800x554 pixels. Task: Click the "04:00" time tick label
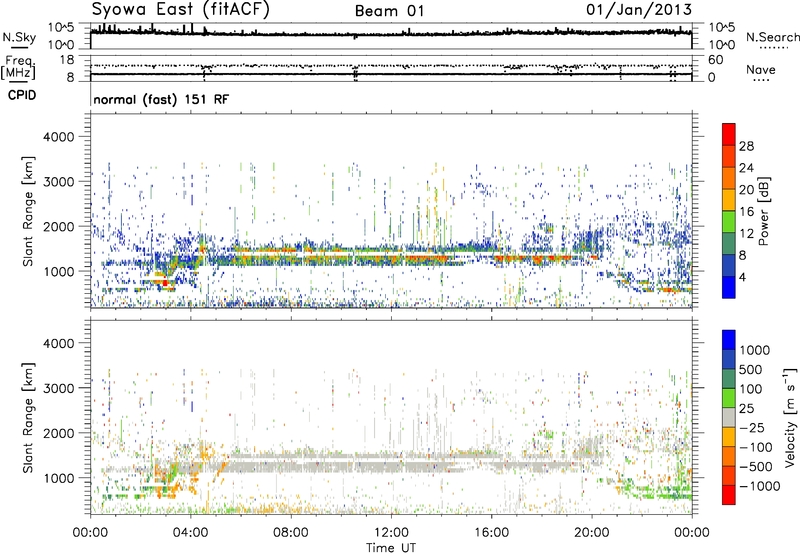[190, 533]
